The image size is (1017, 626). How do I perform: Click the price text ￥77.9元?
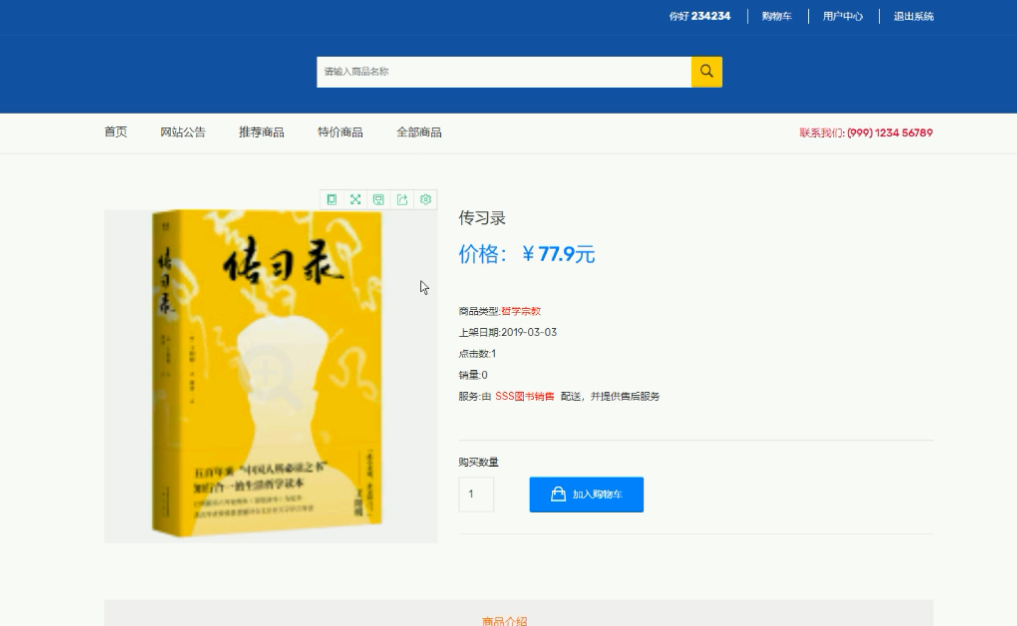[558, 254]
